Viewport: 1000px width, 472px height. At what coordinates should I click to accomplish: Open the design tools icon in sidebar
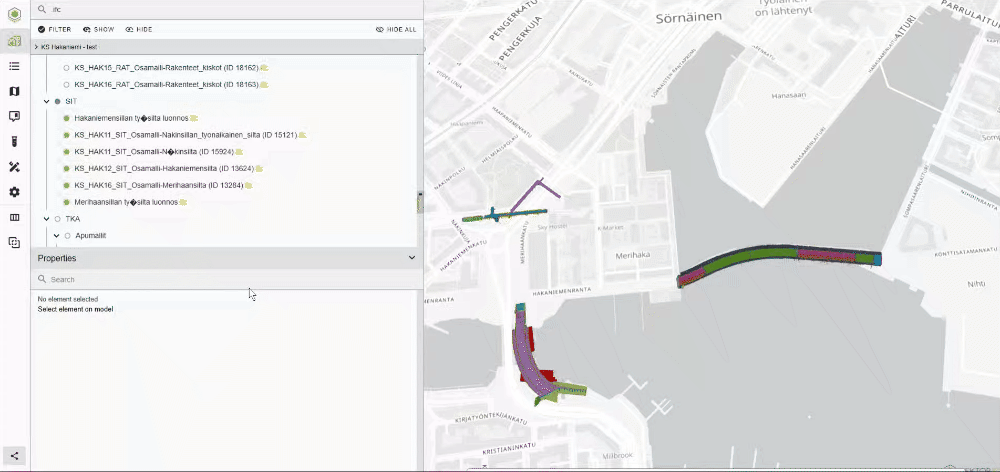(14, 166)
